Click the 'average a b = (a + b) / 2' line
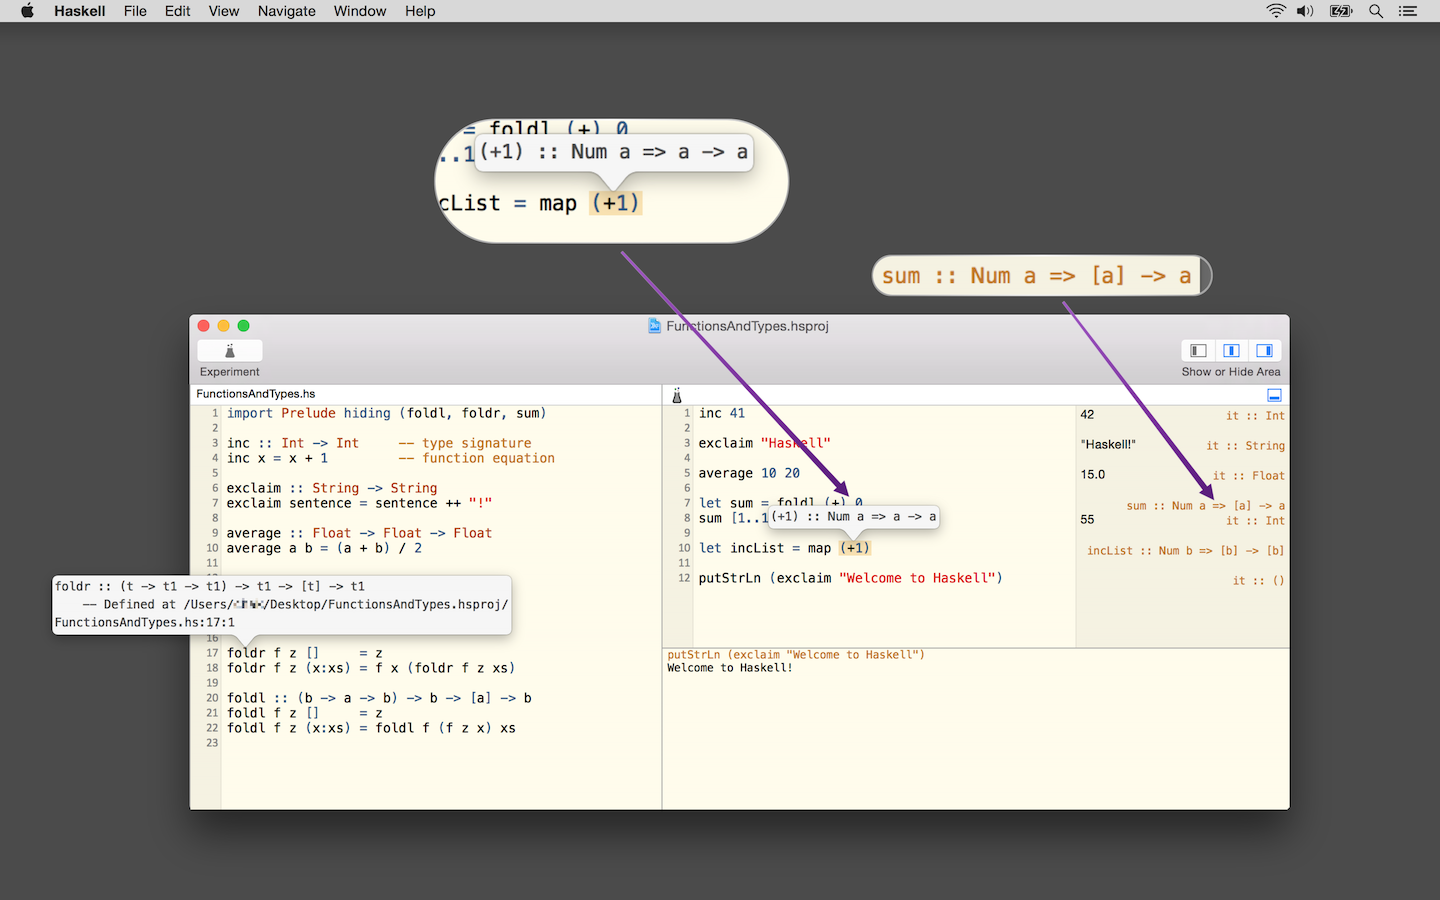 [x=324, y=548]
